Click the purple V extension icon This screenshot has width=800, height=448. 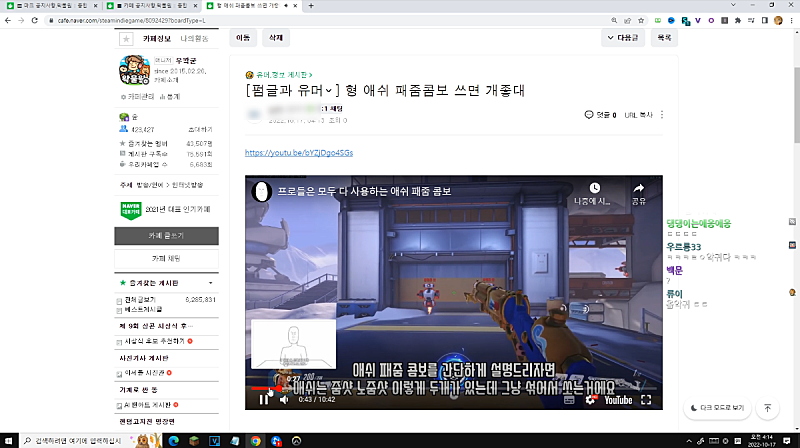698,20
